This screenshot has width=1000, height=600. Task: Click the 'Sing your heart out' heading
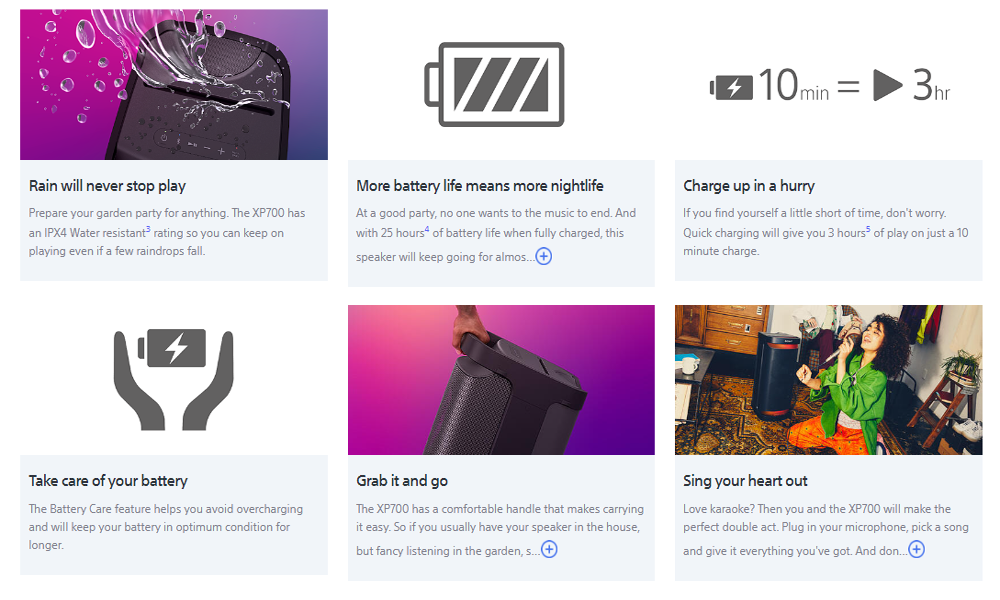pos(745,481)
